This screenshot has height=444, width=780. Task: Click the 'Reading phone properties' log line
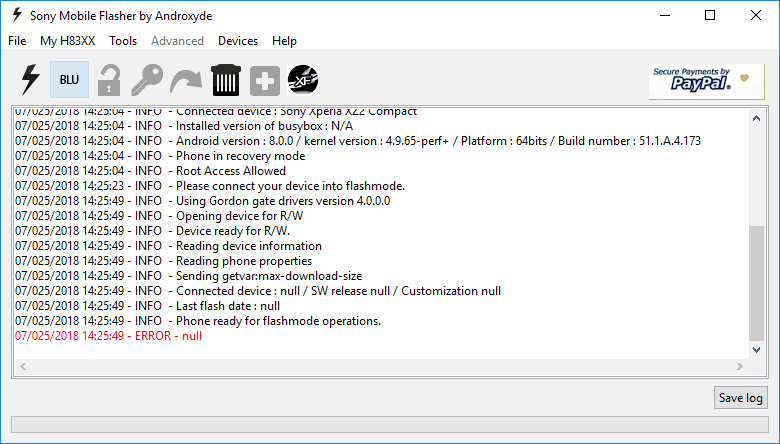coord(163,261)
